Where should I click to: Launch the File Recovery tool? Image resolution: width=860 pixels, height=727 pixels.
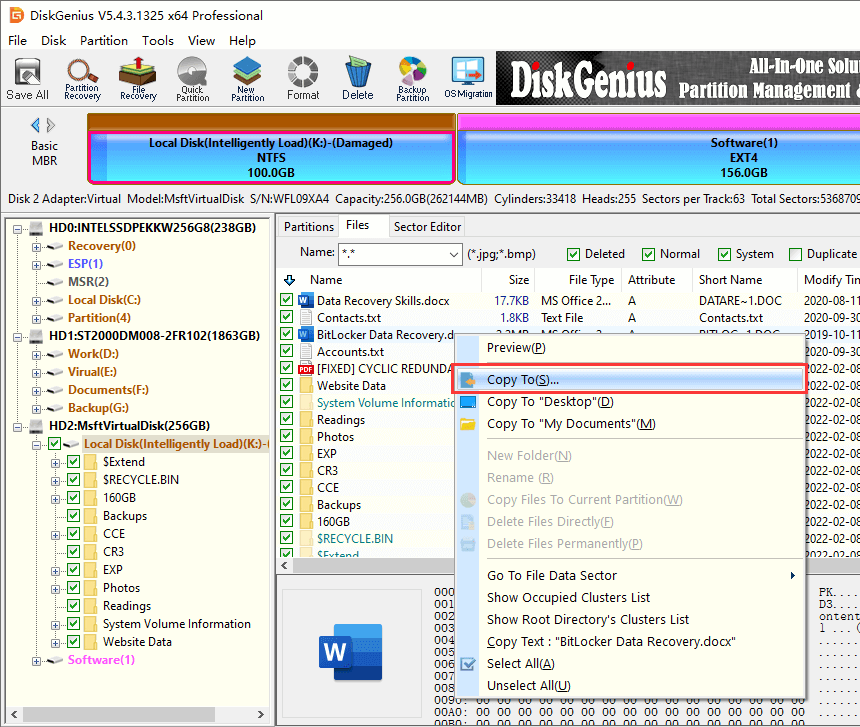(x=138, y=79)
